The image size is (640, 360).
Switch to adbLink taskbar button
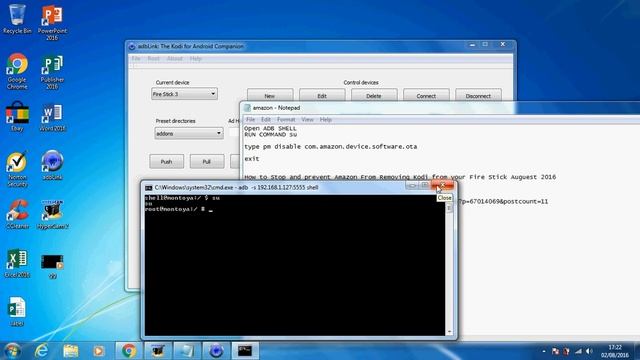click(x=216, y=351)
